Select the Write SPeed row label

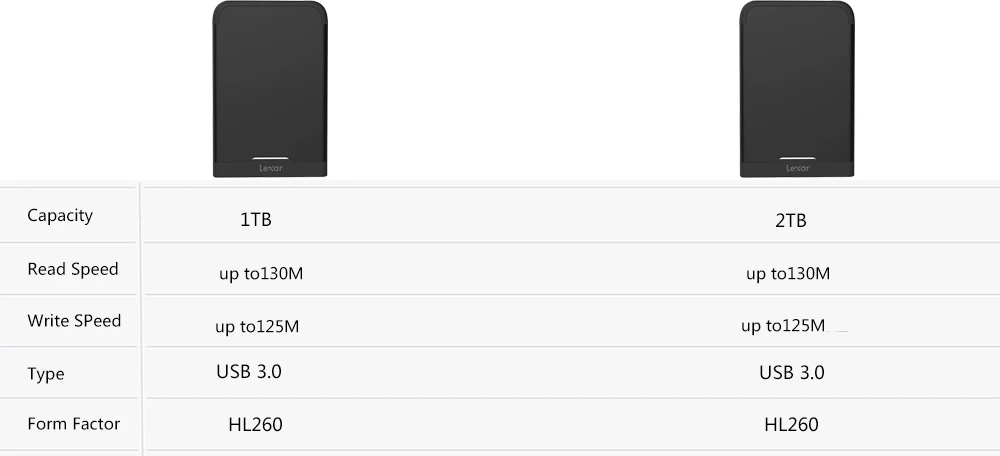coord(74,320)
